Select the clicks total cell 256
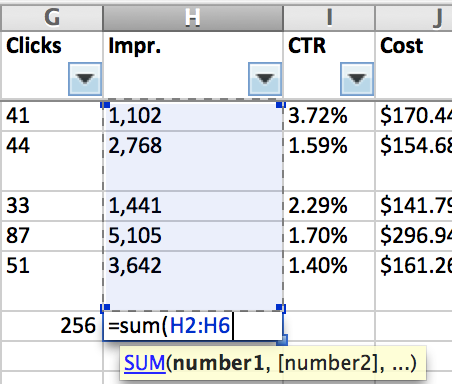The height and width of the screenshot is (384, 452). (x=52, y=326)
